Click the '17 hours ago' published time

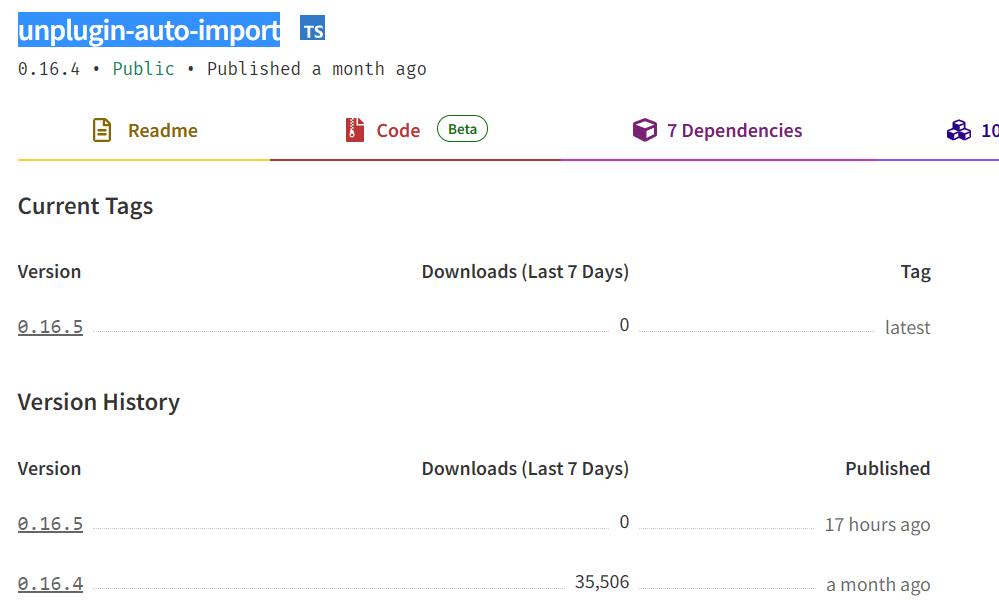877,525
